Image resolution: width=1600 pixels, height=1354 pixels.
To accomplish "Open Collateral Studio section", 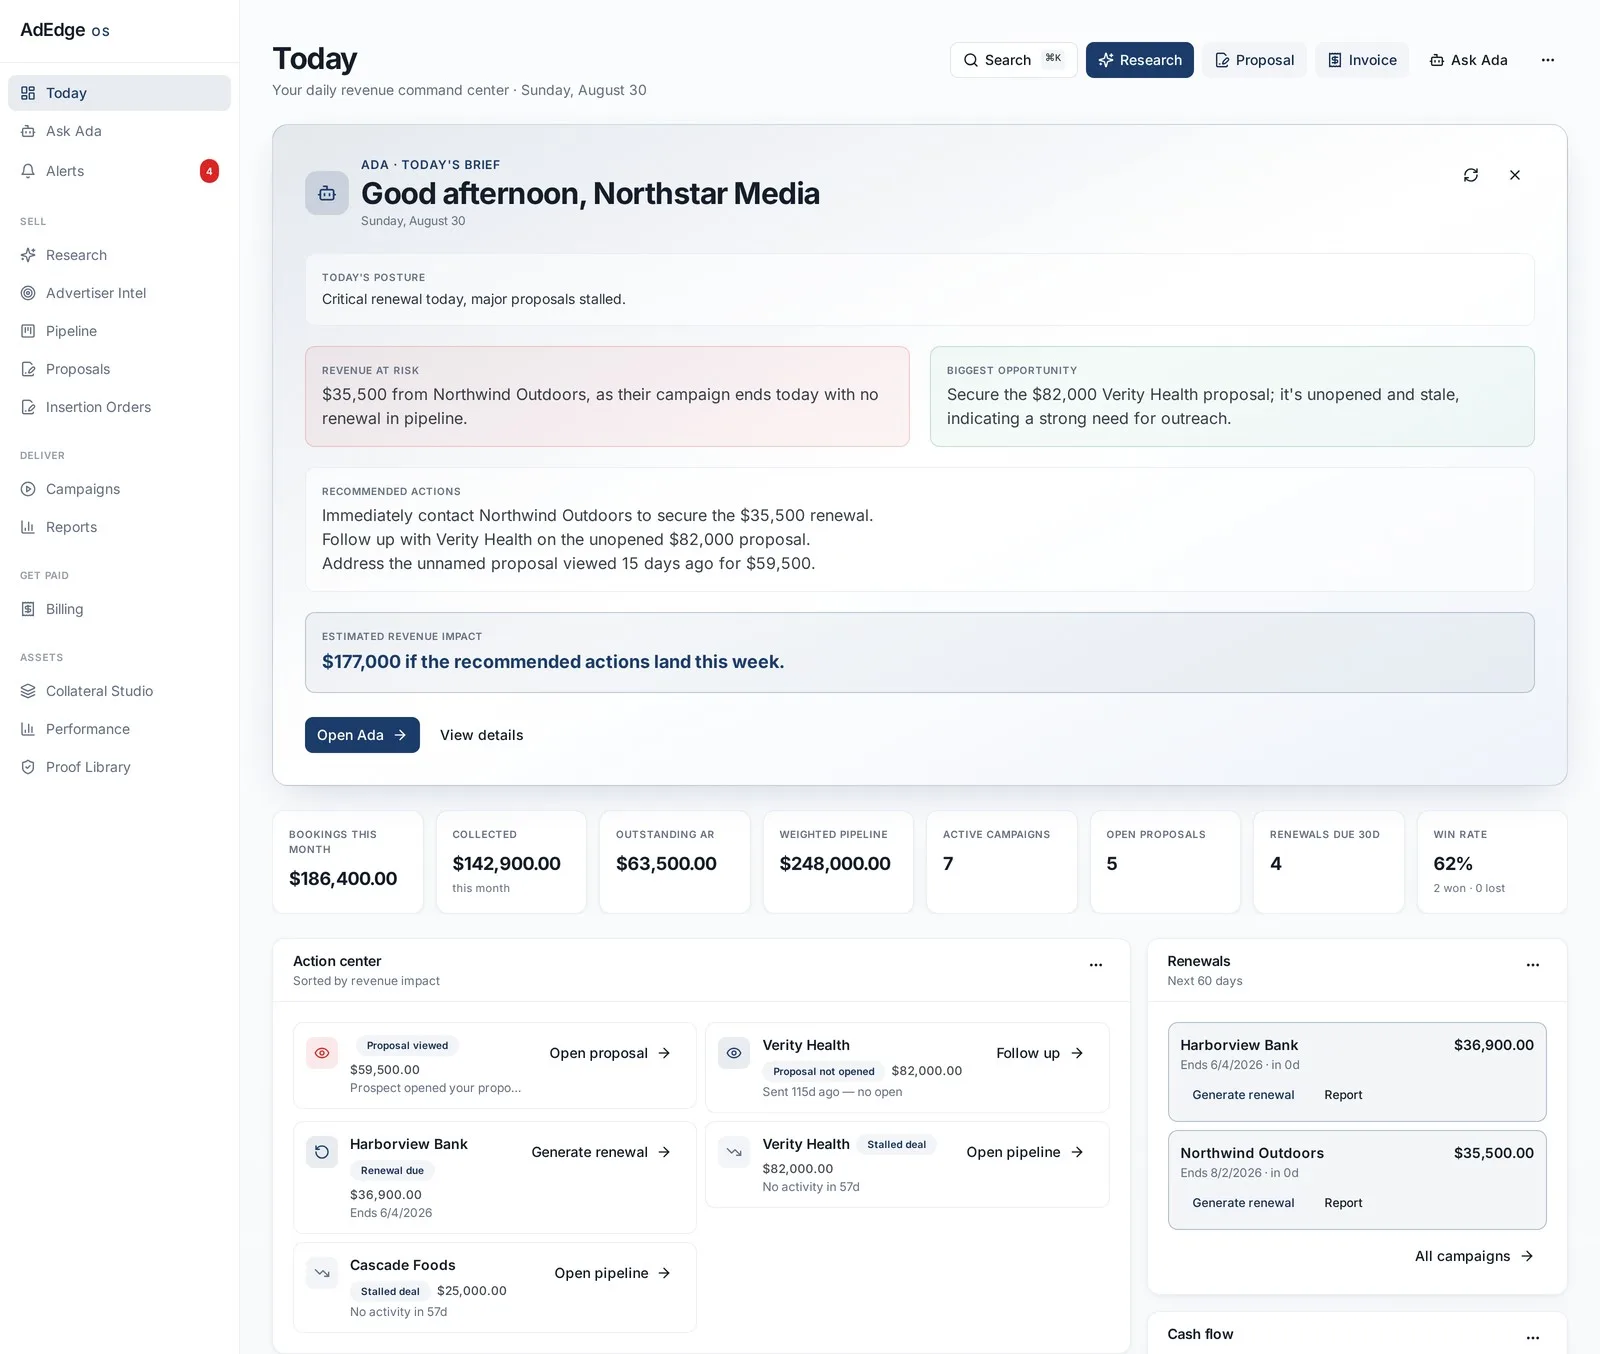I will [x=119, y=691].
